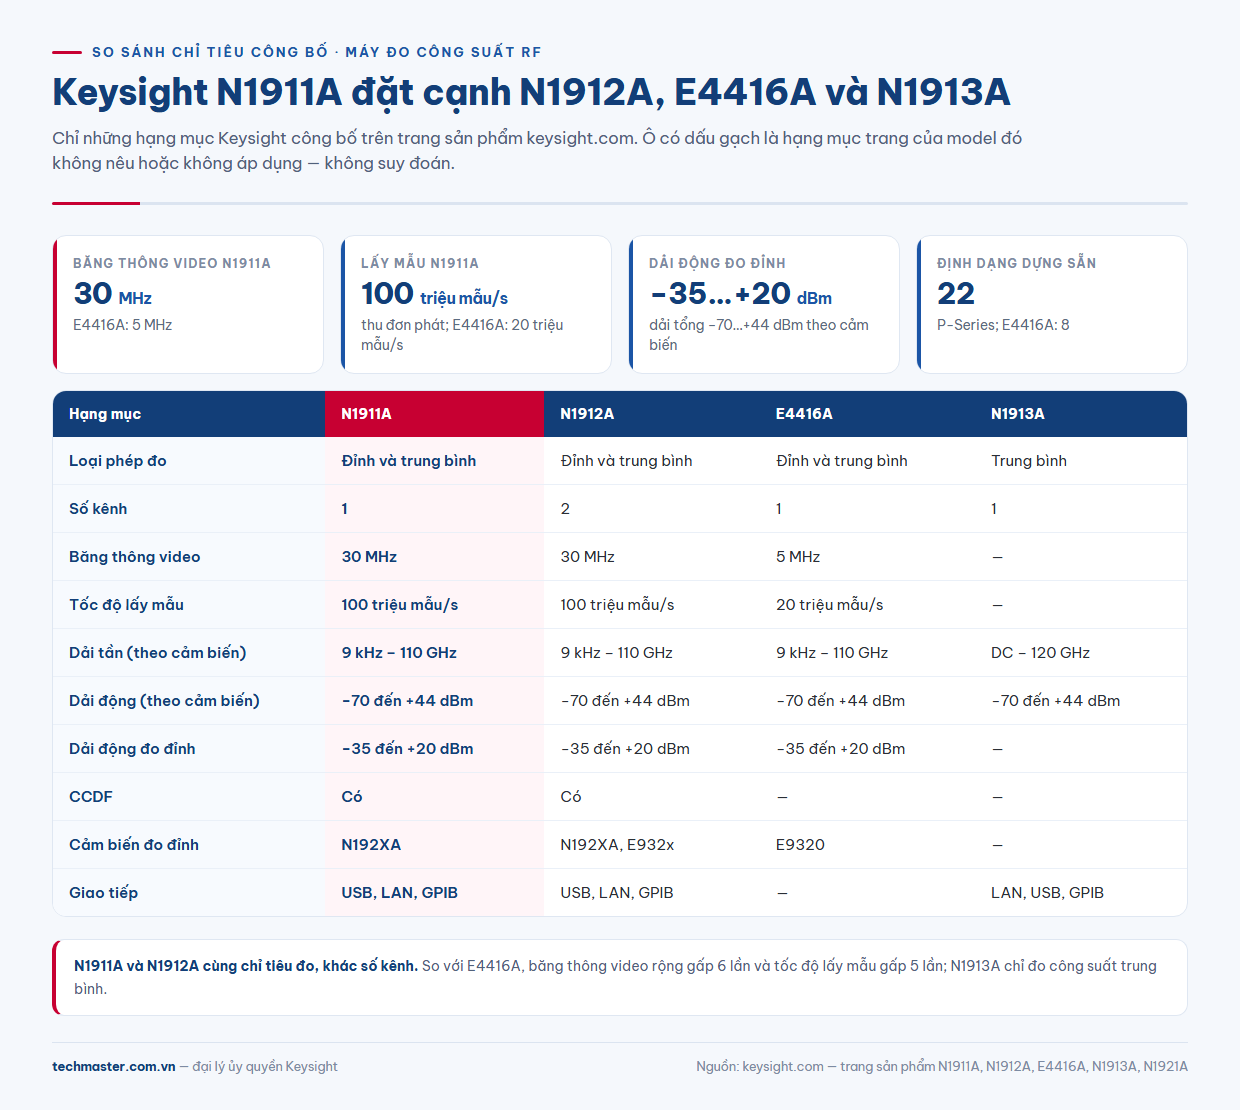This screenshot has width=1240, height=1110.
Task: Open the 'Băng thông video N1911A' card
Action: (188, 304)
